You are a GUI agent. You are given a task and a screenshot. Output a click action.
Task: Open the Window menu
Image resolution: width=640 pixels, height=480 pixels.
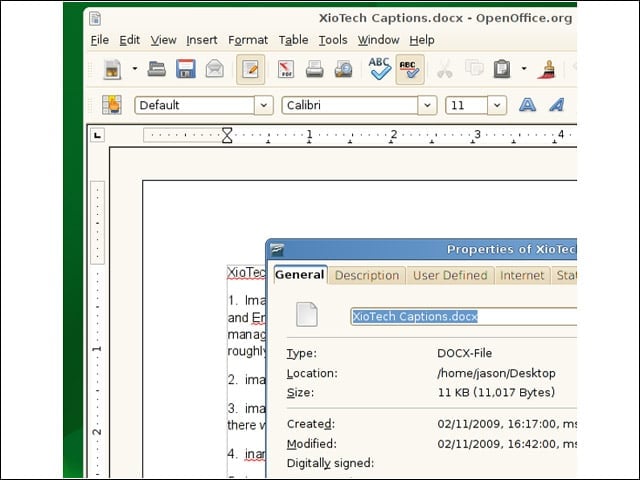point(378,40)
